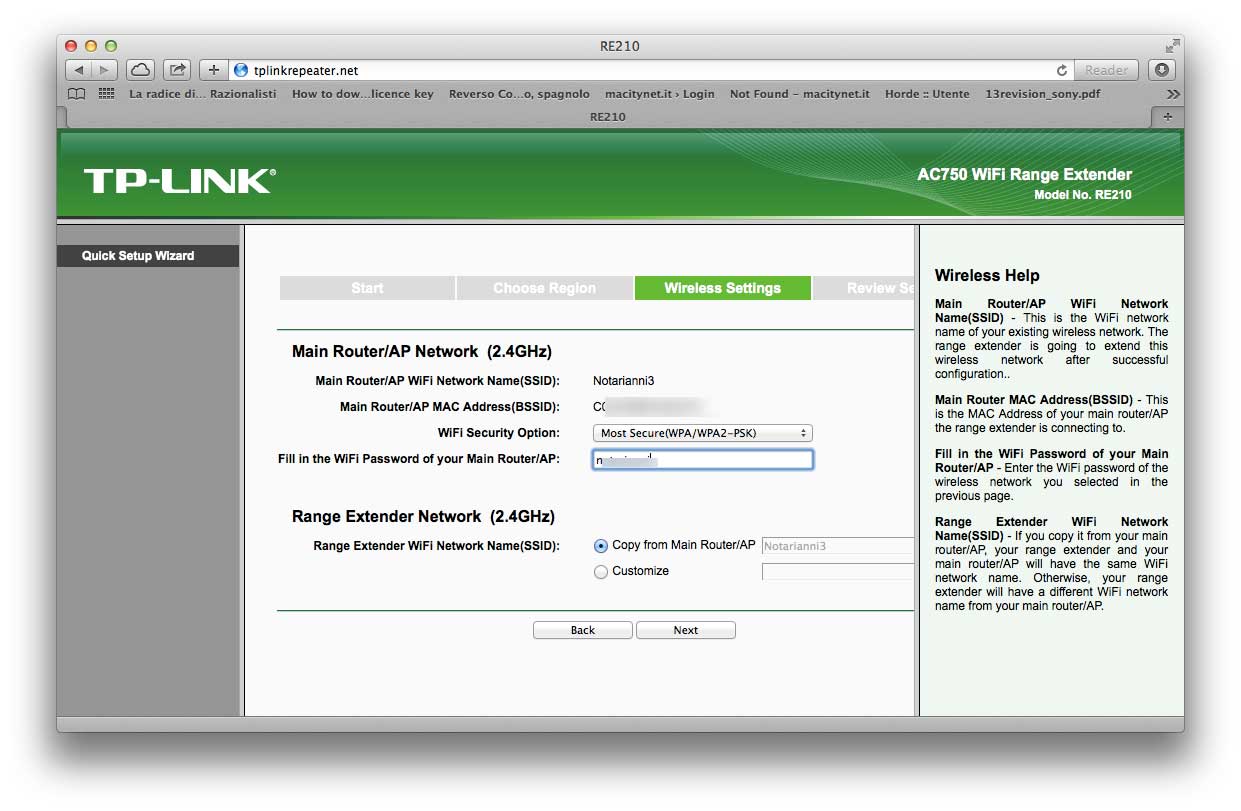
Task: Click the 'Range Extender Network (2.4GHz)' heading
Action: click(x=423, y=517)
